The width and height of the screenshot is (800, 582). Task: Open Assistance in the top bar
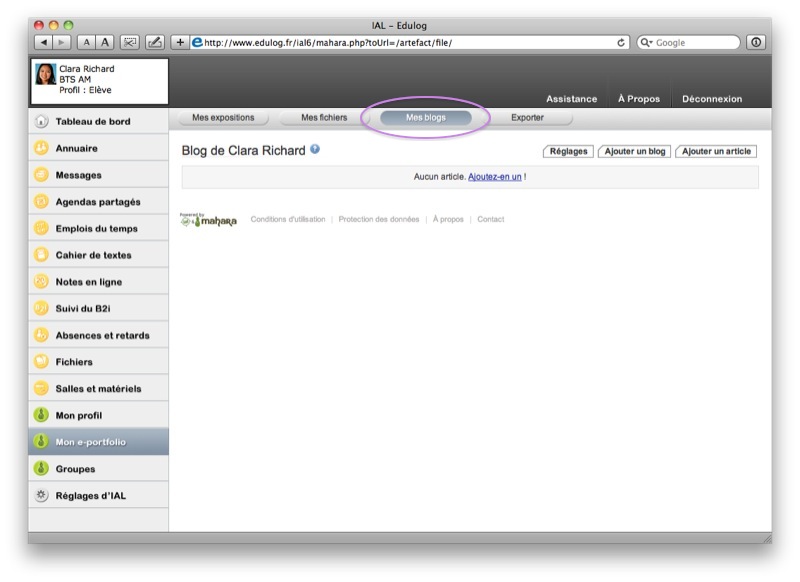[571, 99]
